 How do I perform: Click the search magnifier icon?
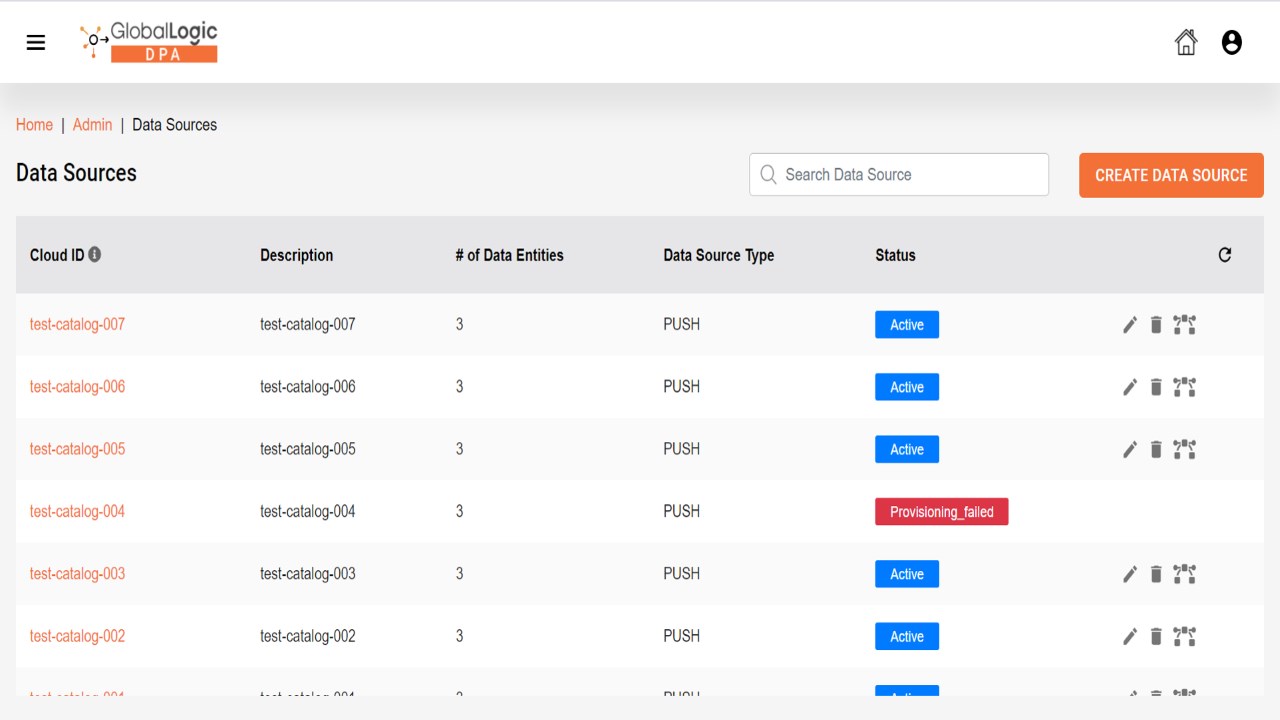click(768, 175)
